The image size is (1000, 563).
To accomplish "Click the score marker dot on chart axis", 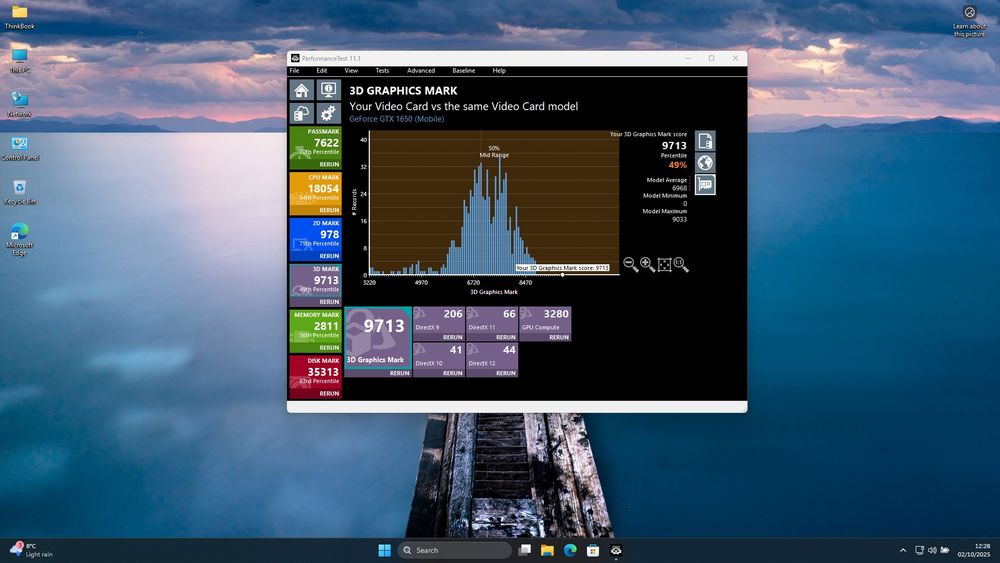I will tap(562, 275).
